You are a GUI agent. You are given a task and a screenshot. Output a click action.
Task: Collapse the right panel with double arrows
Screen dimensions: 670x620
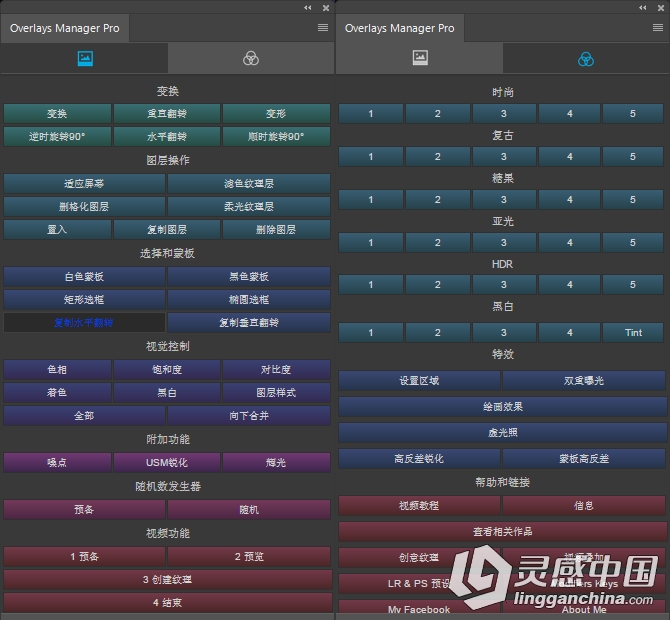point(643,8)
